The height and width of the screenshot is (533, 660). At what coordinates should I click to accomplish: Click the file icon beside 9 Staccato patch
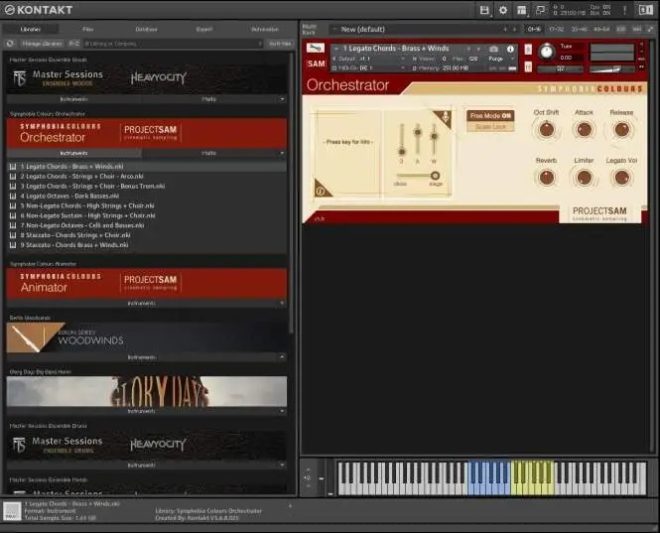click(13, 245)
